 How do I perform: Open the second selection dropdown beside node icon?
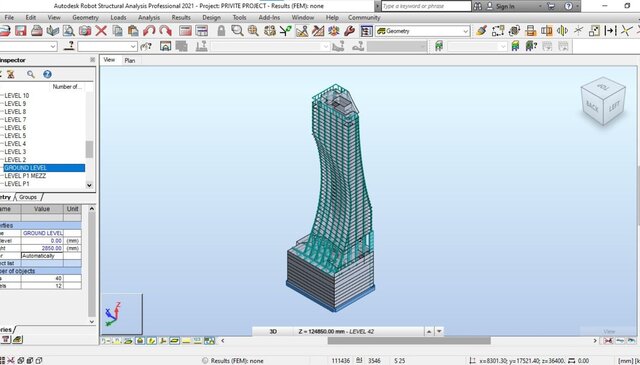coord(133,47)
